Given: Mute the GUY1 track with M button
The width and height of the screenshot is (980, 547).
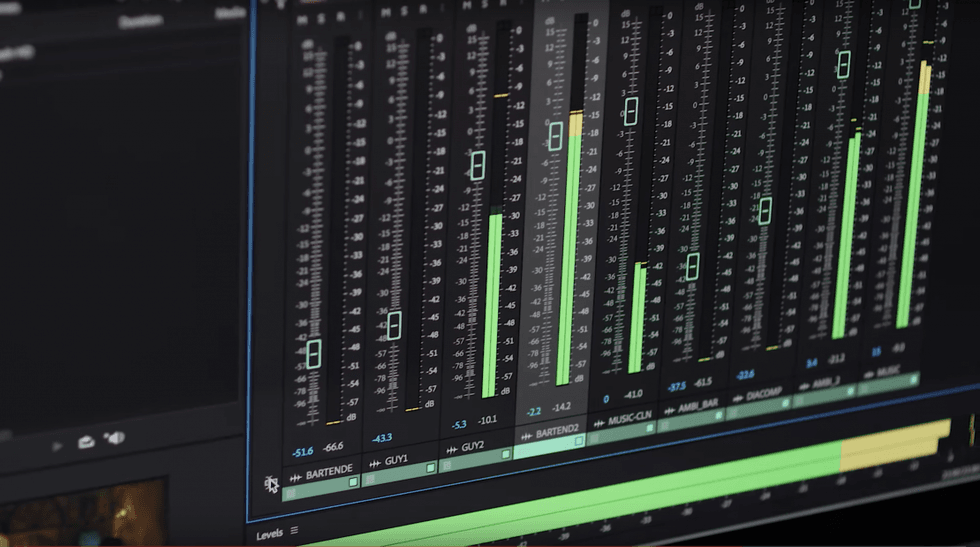Looking at the screenshot, I should 386,13.
